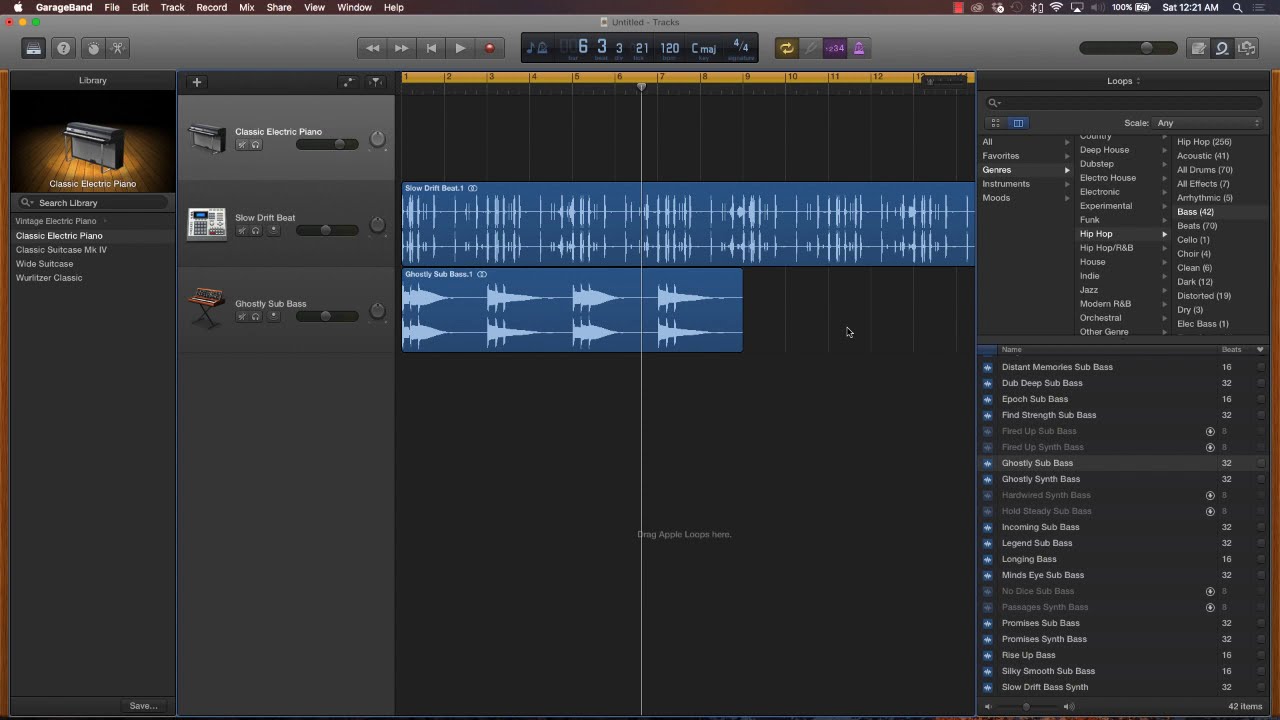This screenshot has width=1280, height=720.
Task: Add a new track with plus button
Action: (197, 82)
